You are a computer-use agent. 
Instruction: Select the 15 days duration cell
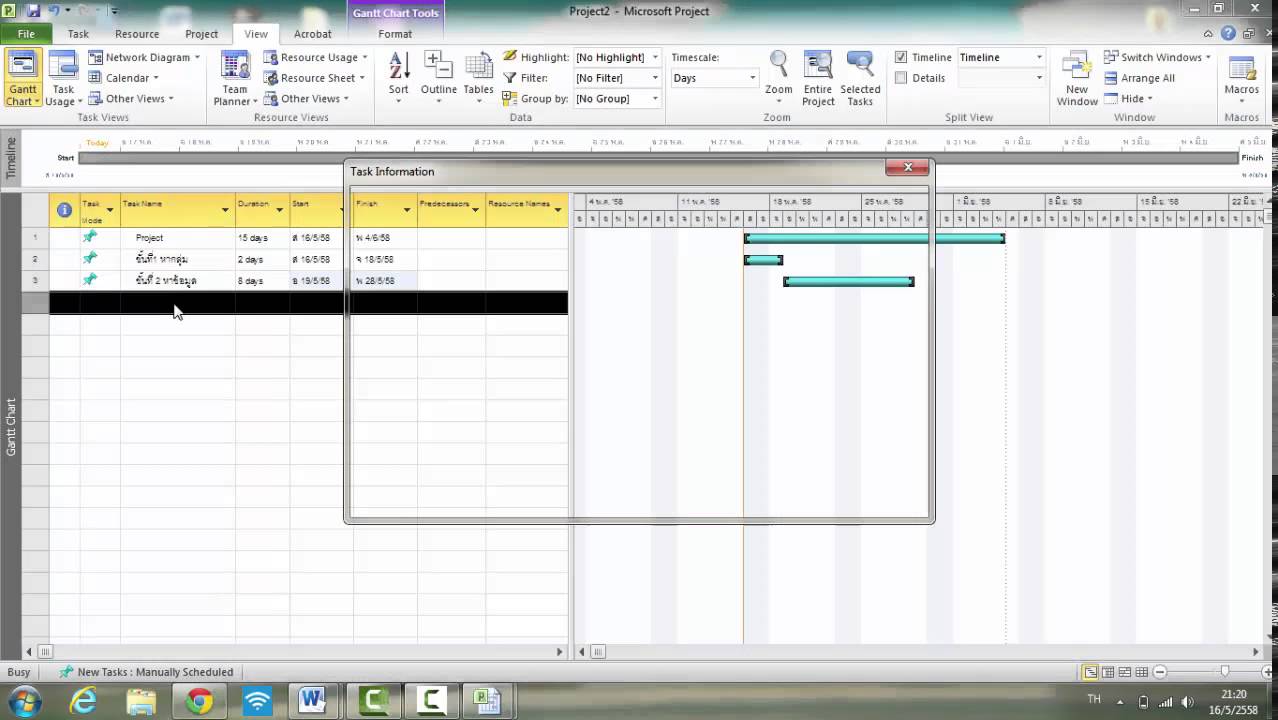(262, 238)
